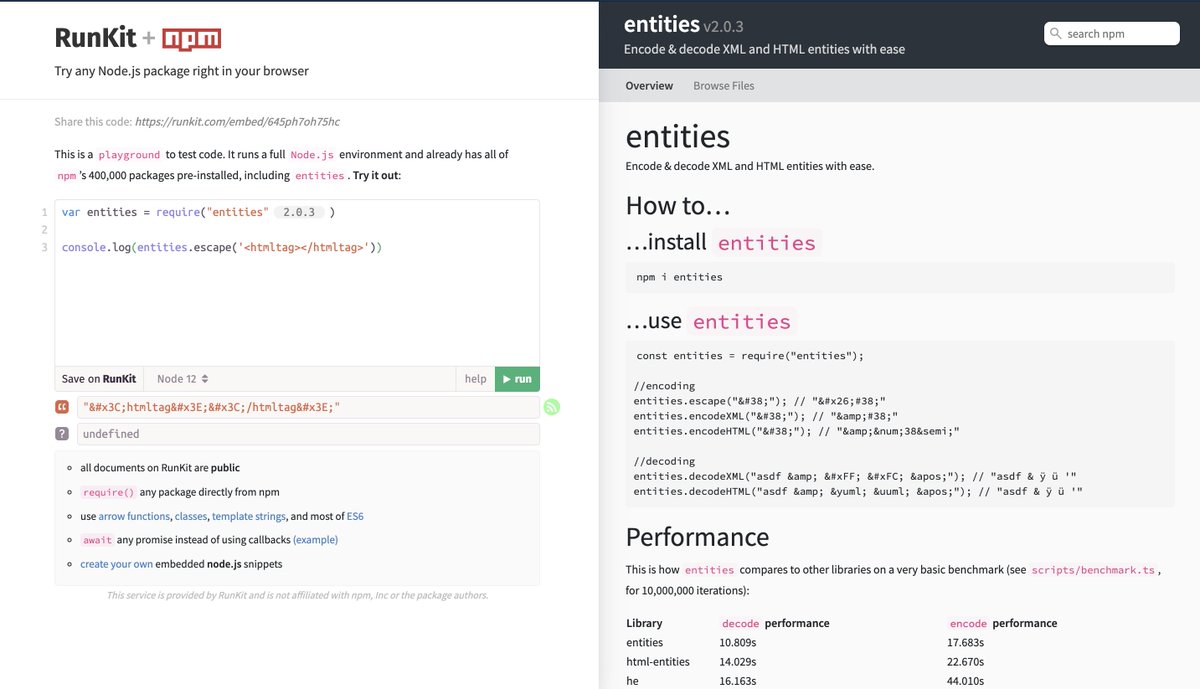
Task: Click code line 3 with console.log
Action: click(x=222, y=246)
